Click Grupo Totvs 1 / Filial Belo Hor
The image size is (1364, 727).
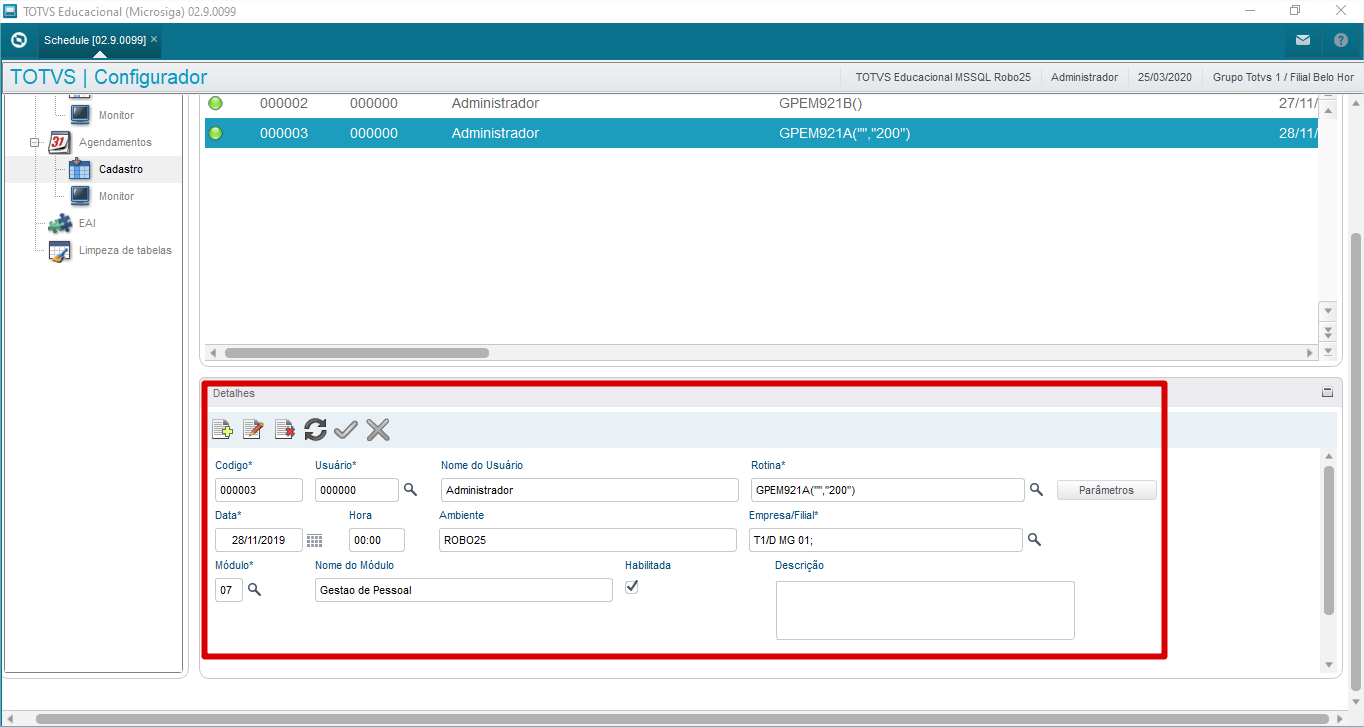point(1283,77)
